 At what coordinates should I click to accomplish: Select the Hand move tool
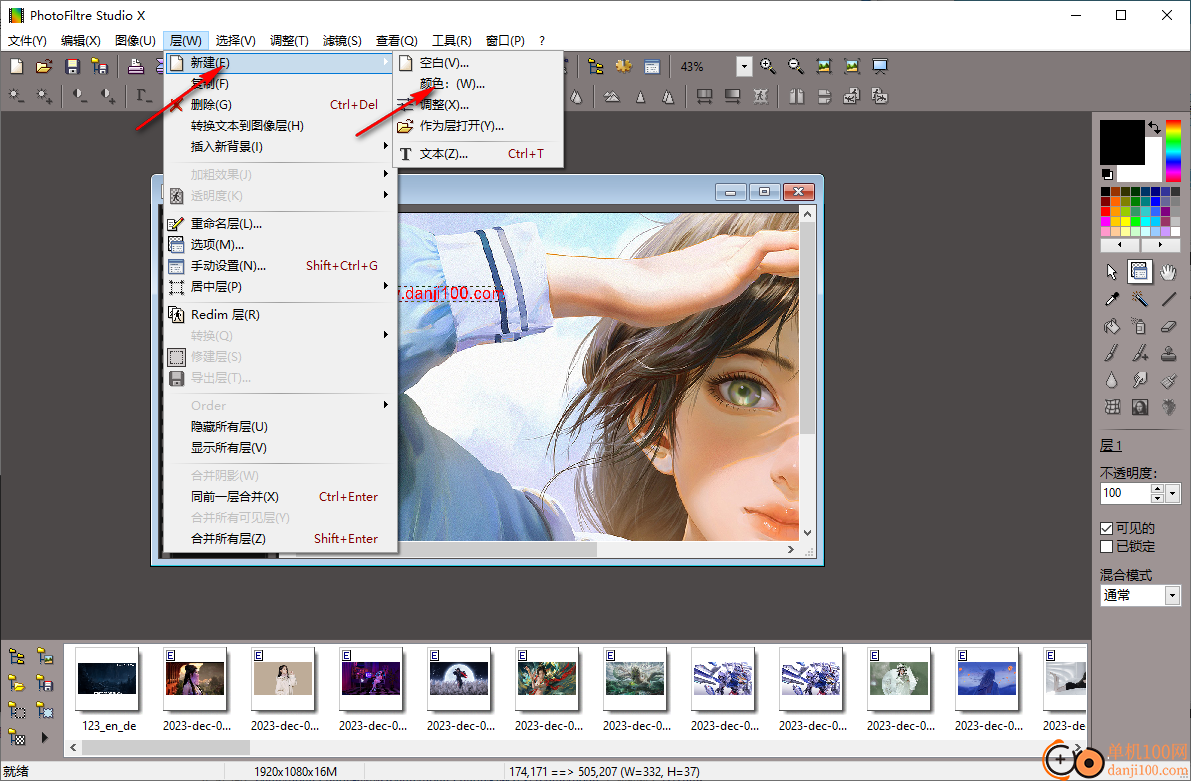[x=1168, y=272]
